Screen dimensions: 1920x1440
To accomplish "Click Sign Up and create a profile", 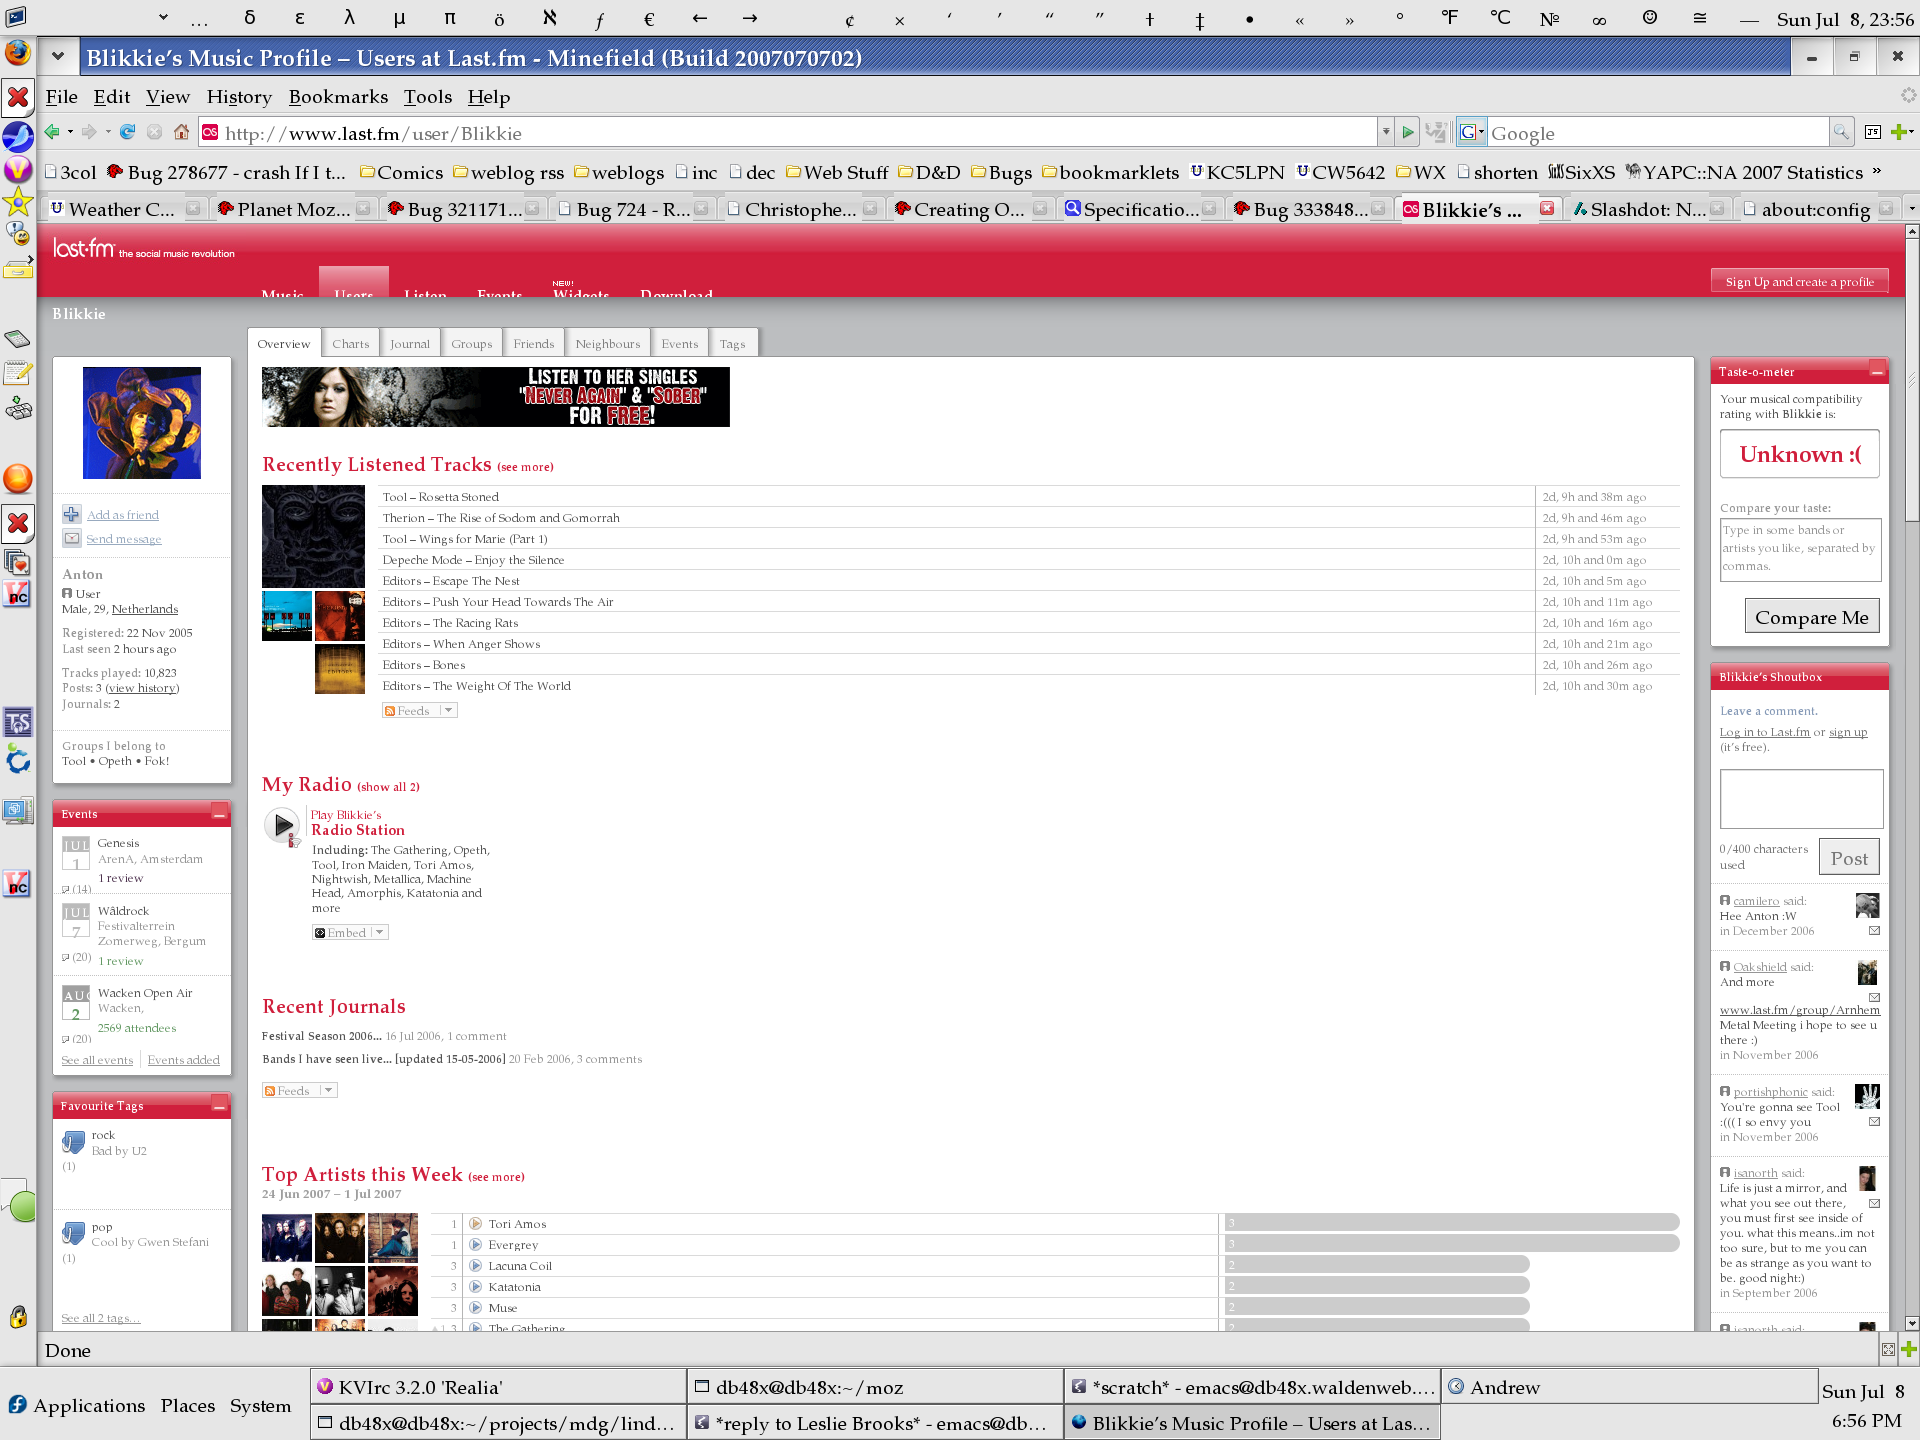I will pyautogui.click(x=1800, y=282).
